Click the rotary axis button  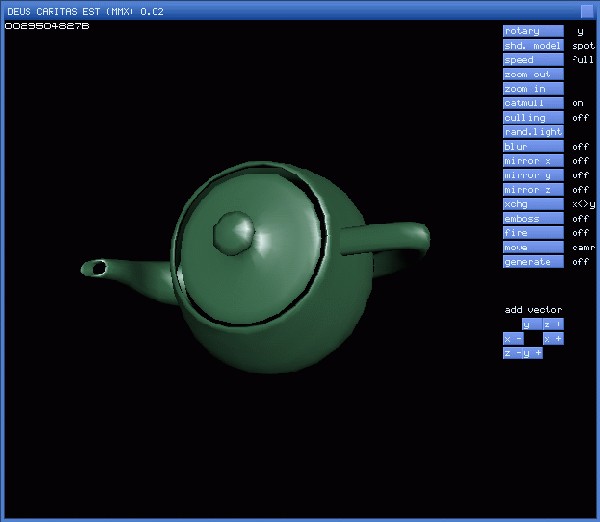point(533,31)
